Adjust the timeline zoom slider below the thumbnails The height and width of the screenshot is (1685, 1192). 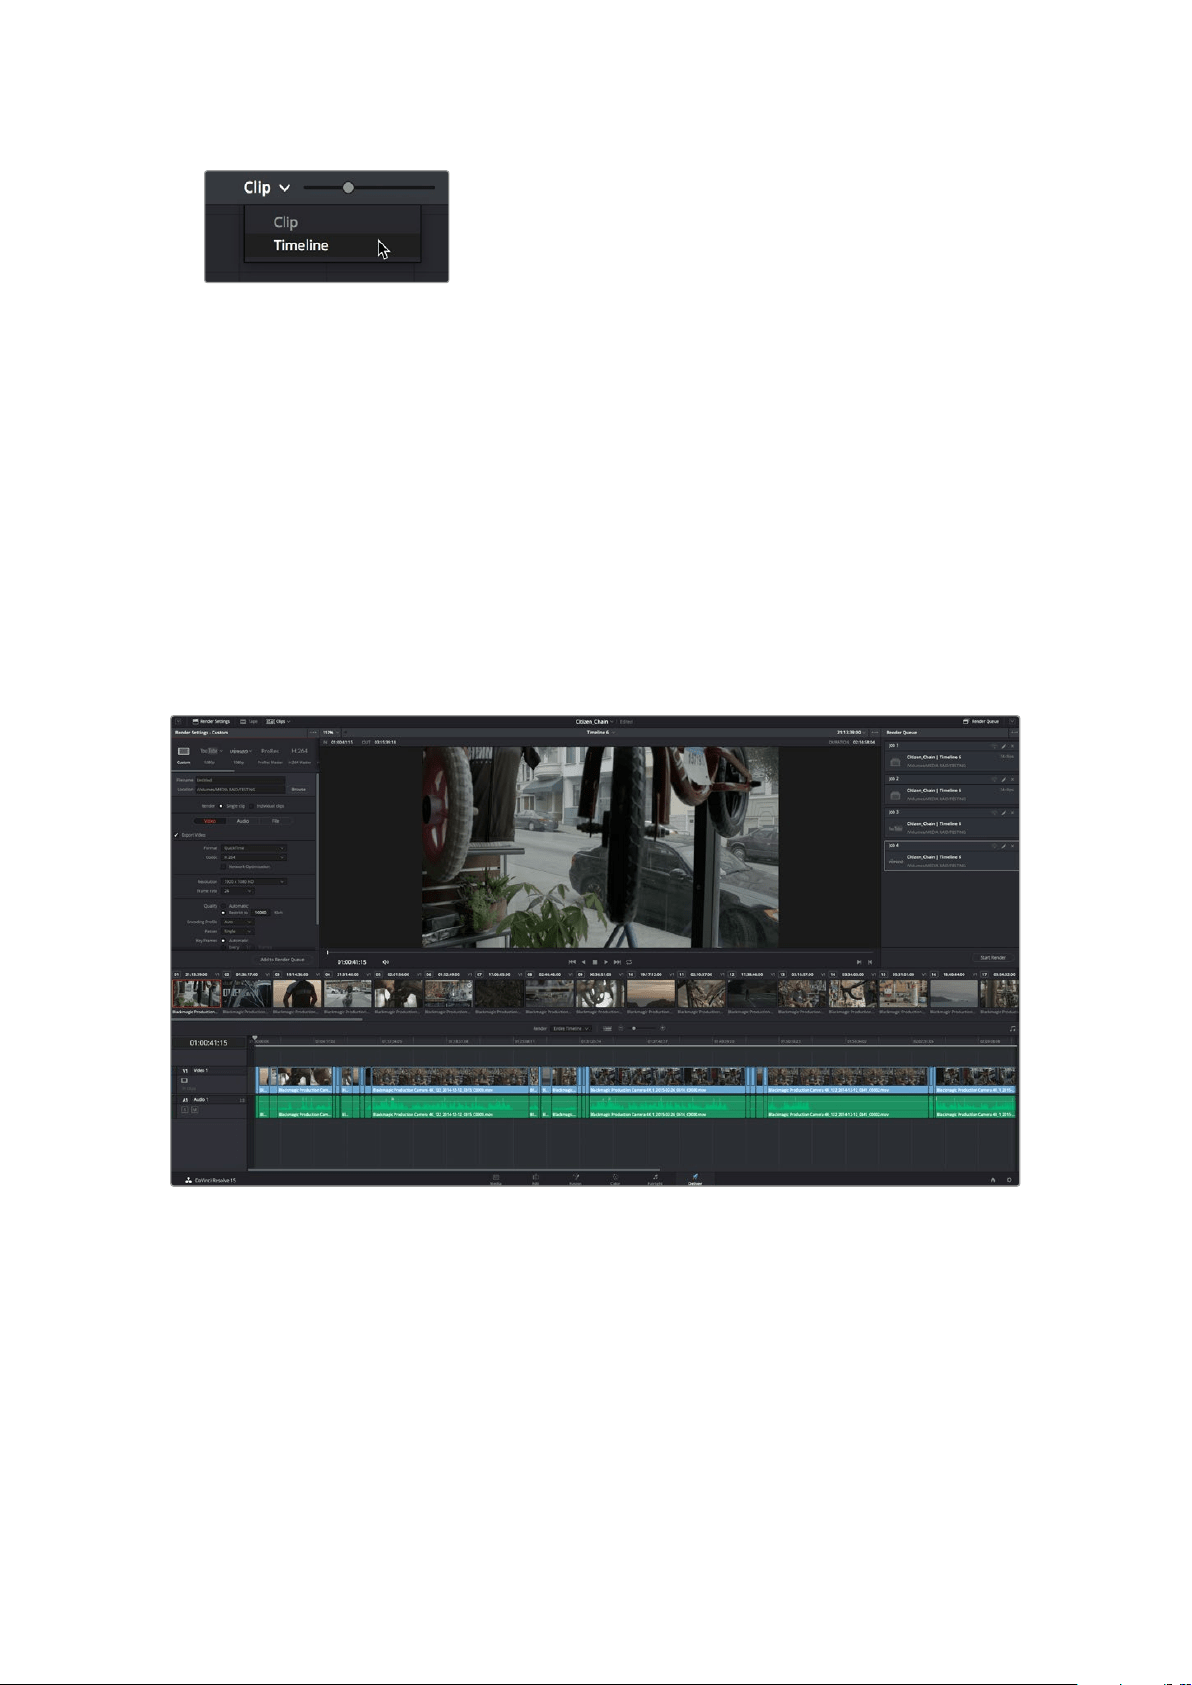[634, 1028]
